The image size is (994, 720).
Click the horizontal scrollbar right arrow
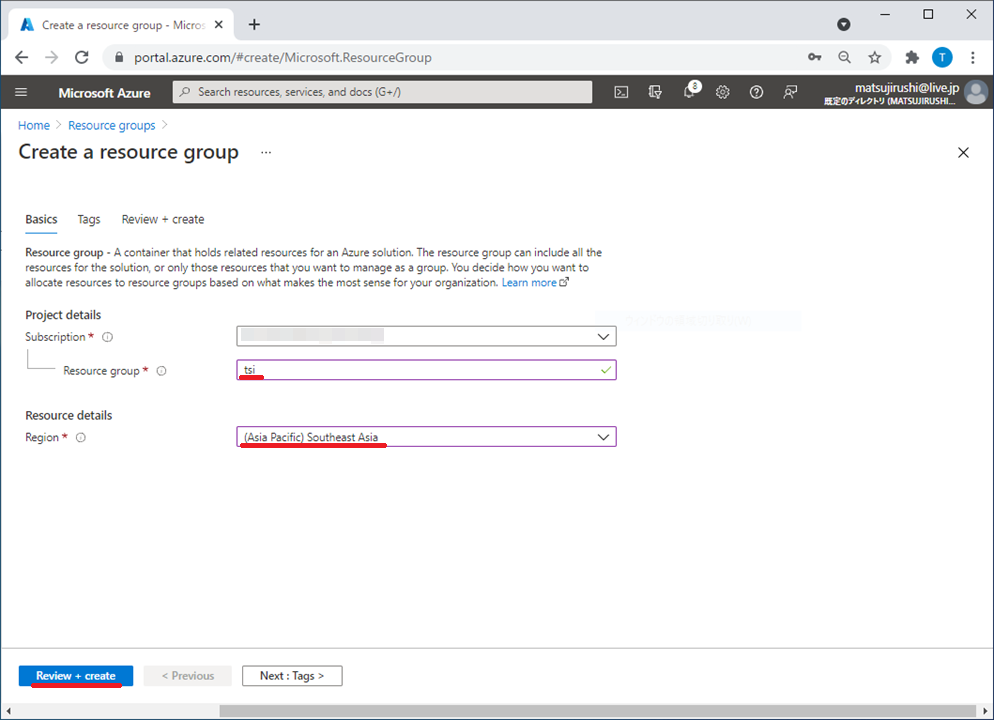(x=985, y=711)
